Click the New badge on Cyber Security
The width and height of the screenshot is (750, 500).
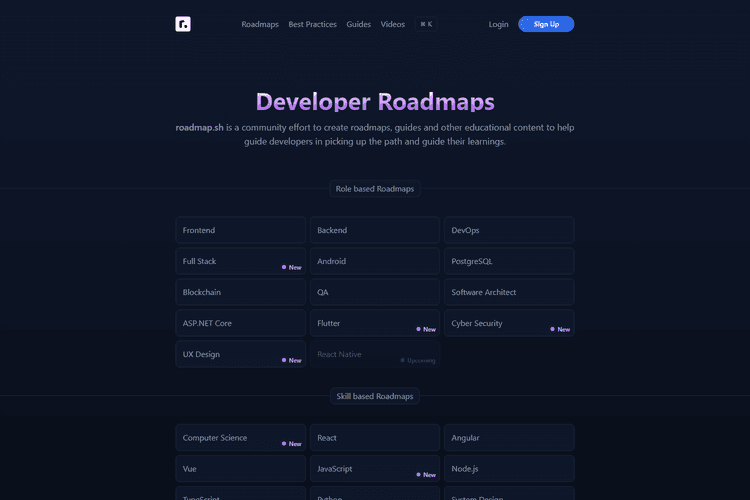560,330
